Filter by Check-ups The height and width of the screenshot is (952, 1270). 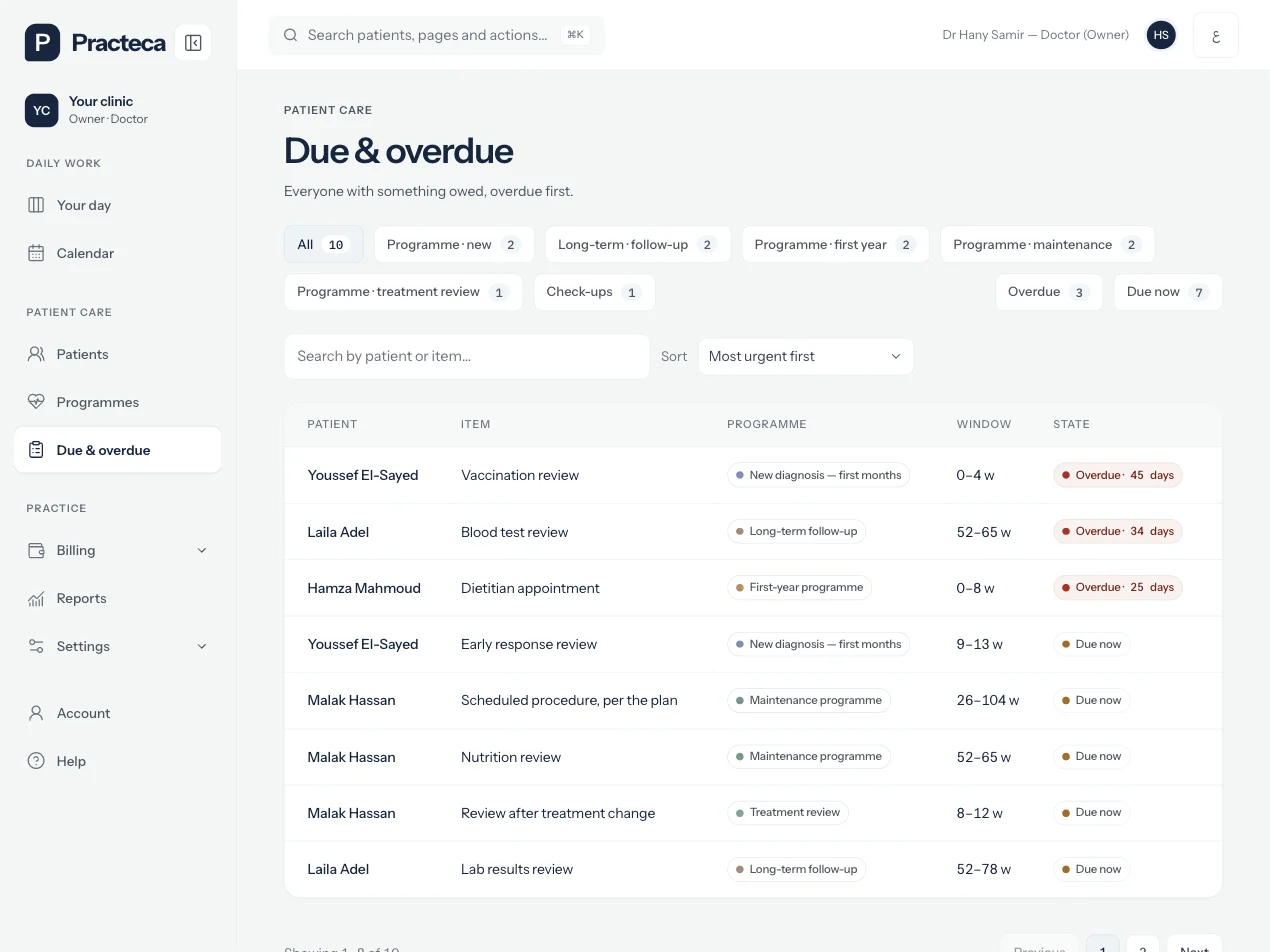594,292
